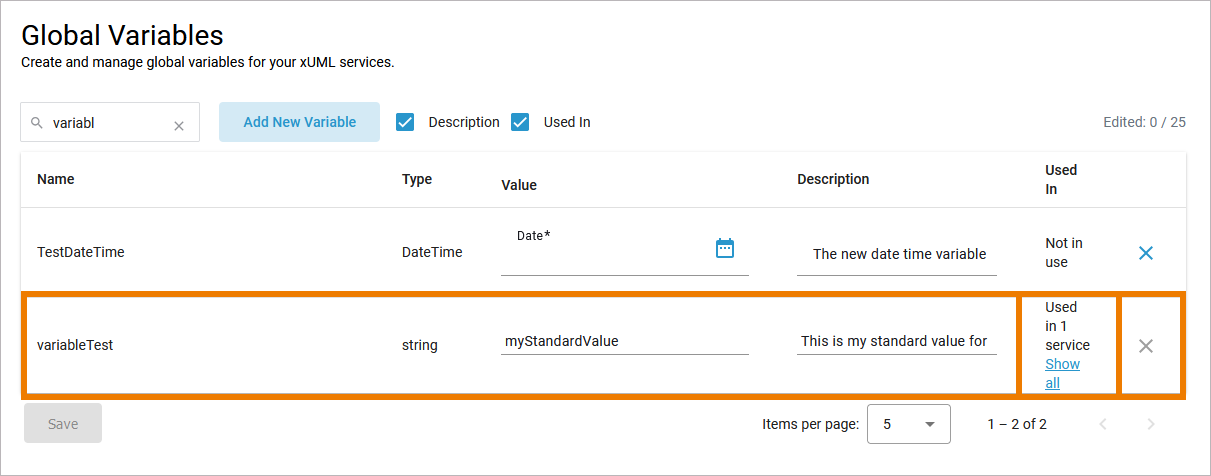Go to the next page

coord(1150,424)
